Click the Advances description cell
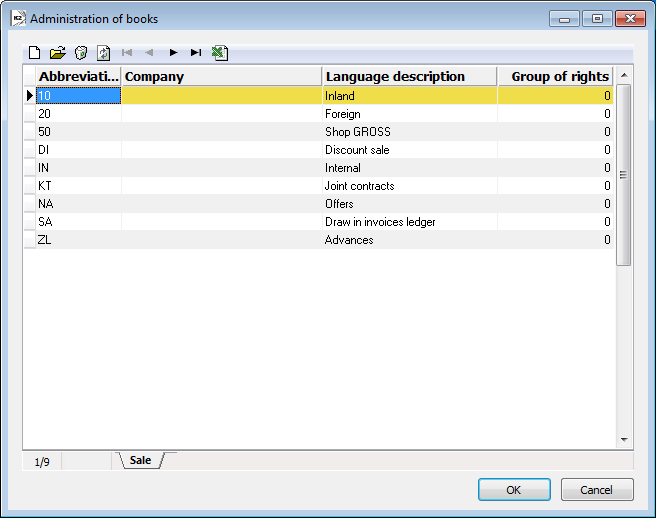 pyautogui.click(x=410, y=240)
